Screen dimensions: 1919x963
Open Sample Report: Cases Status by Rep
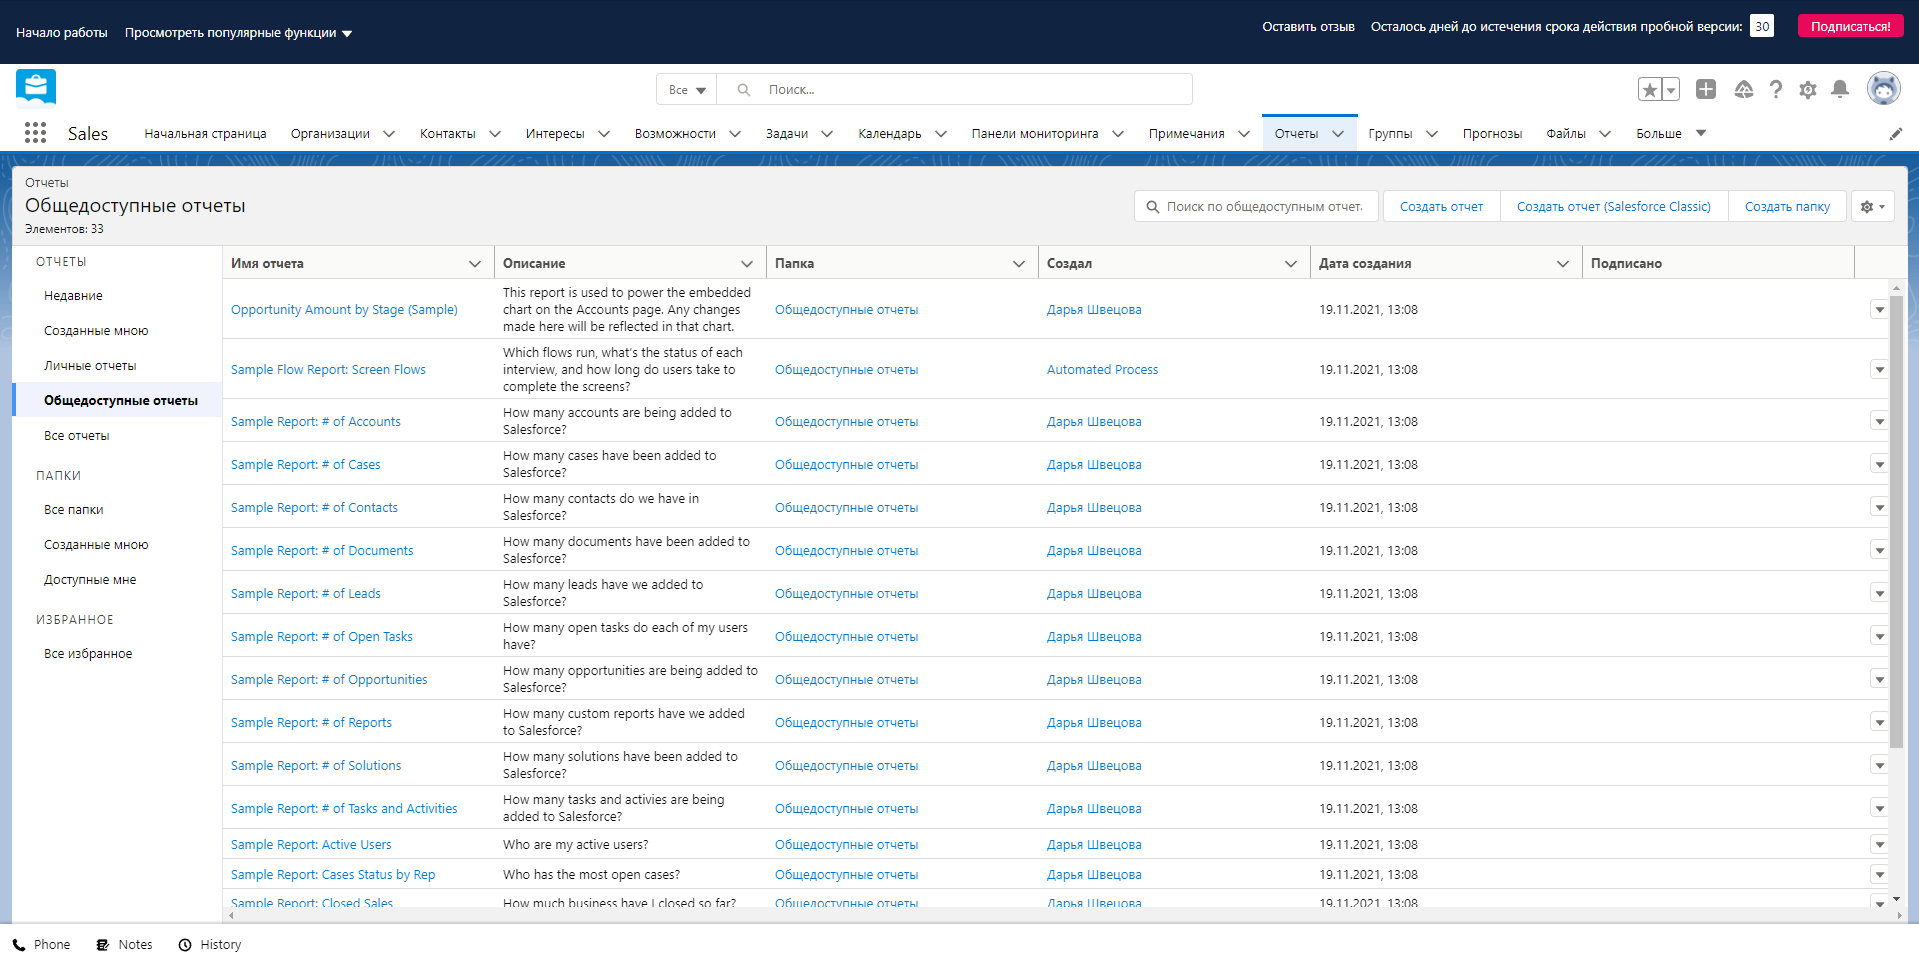coord(333,875)
